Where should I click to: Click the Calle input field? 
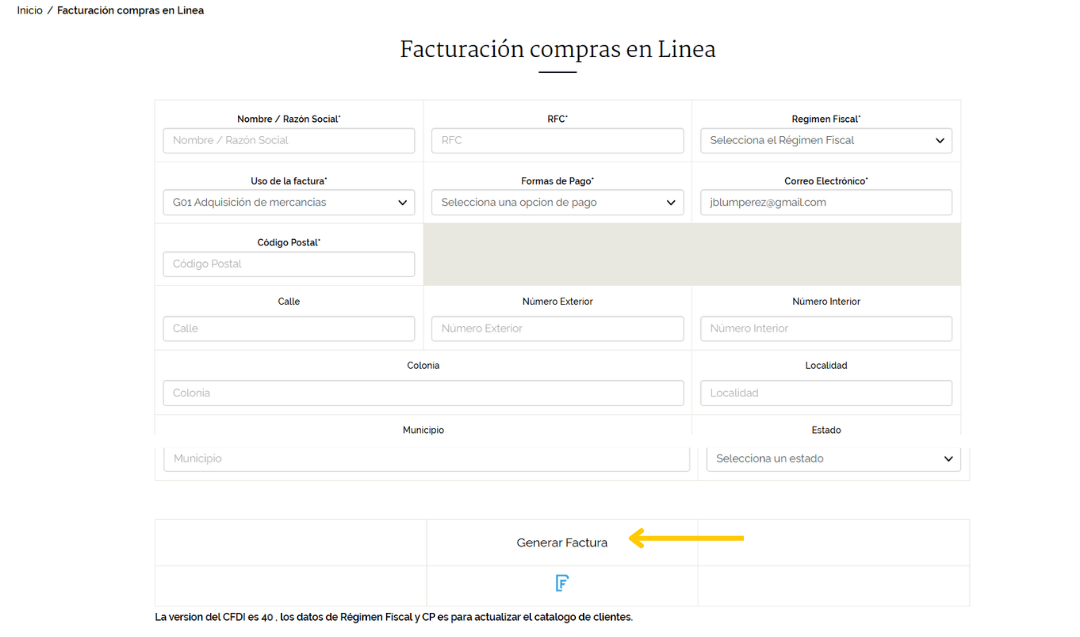tap(288, 329)
